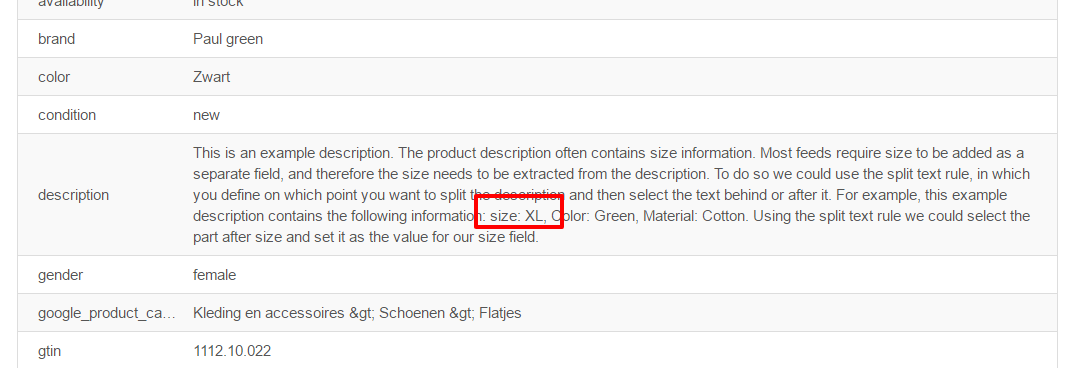Viewport: 1065px width, 368px height.
Task: Click the gender field label
Action: click(x=60, y=276)
